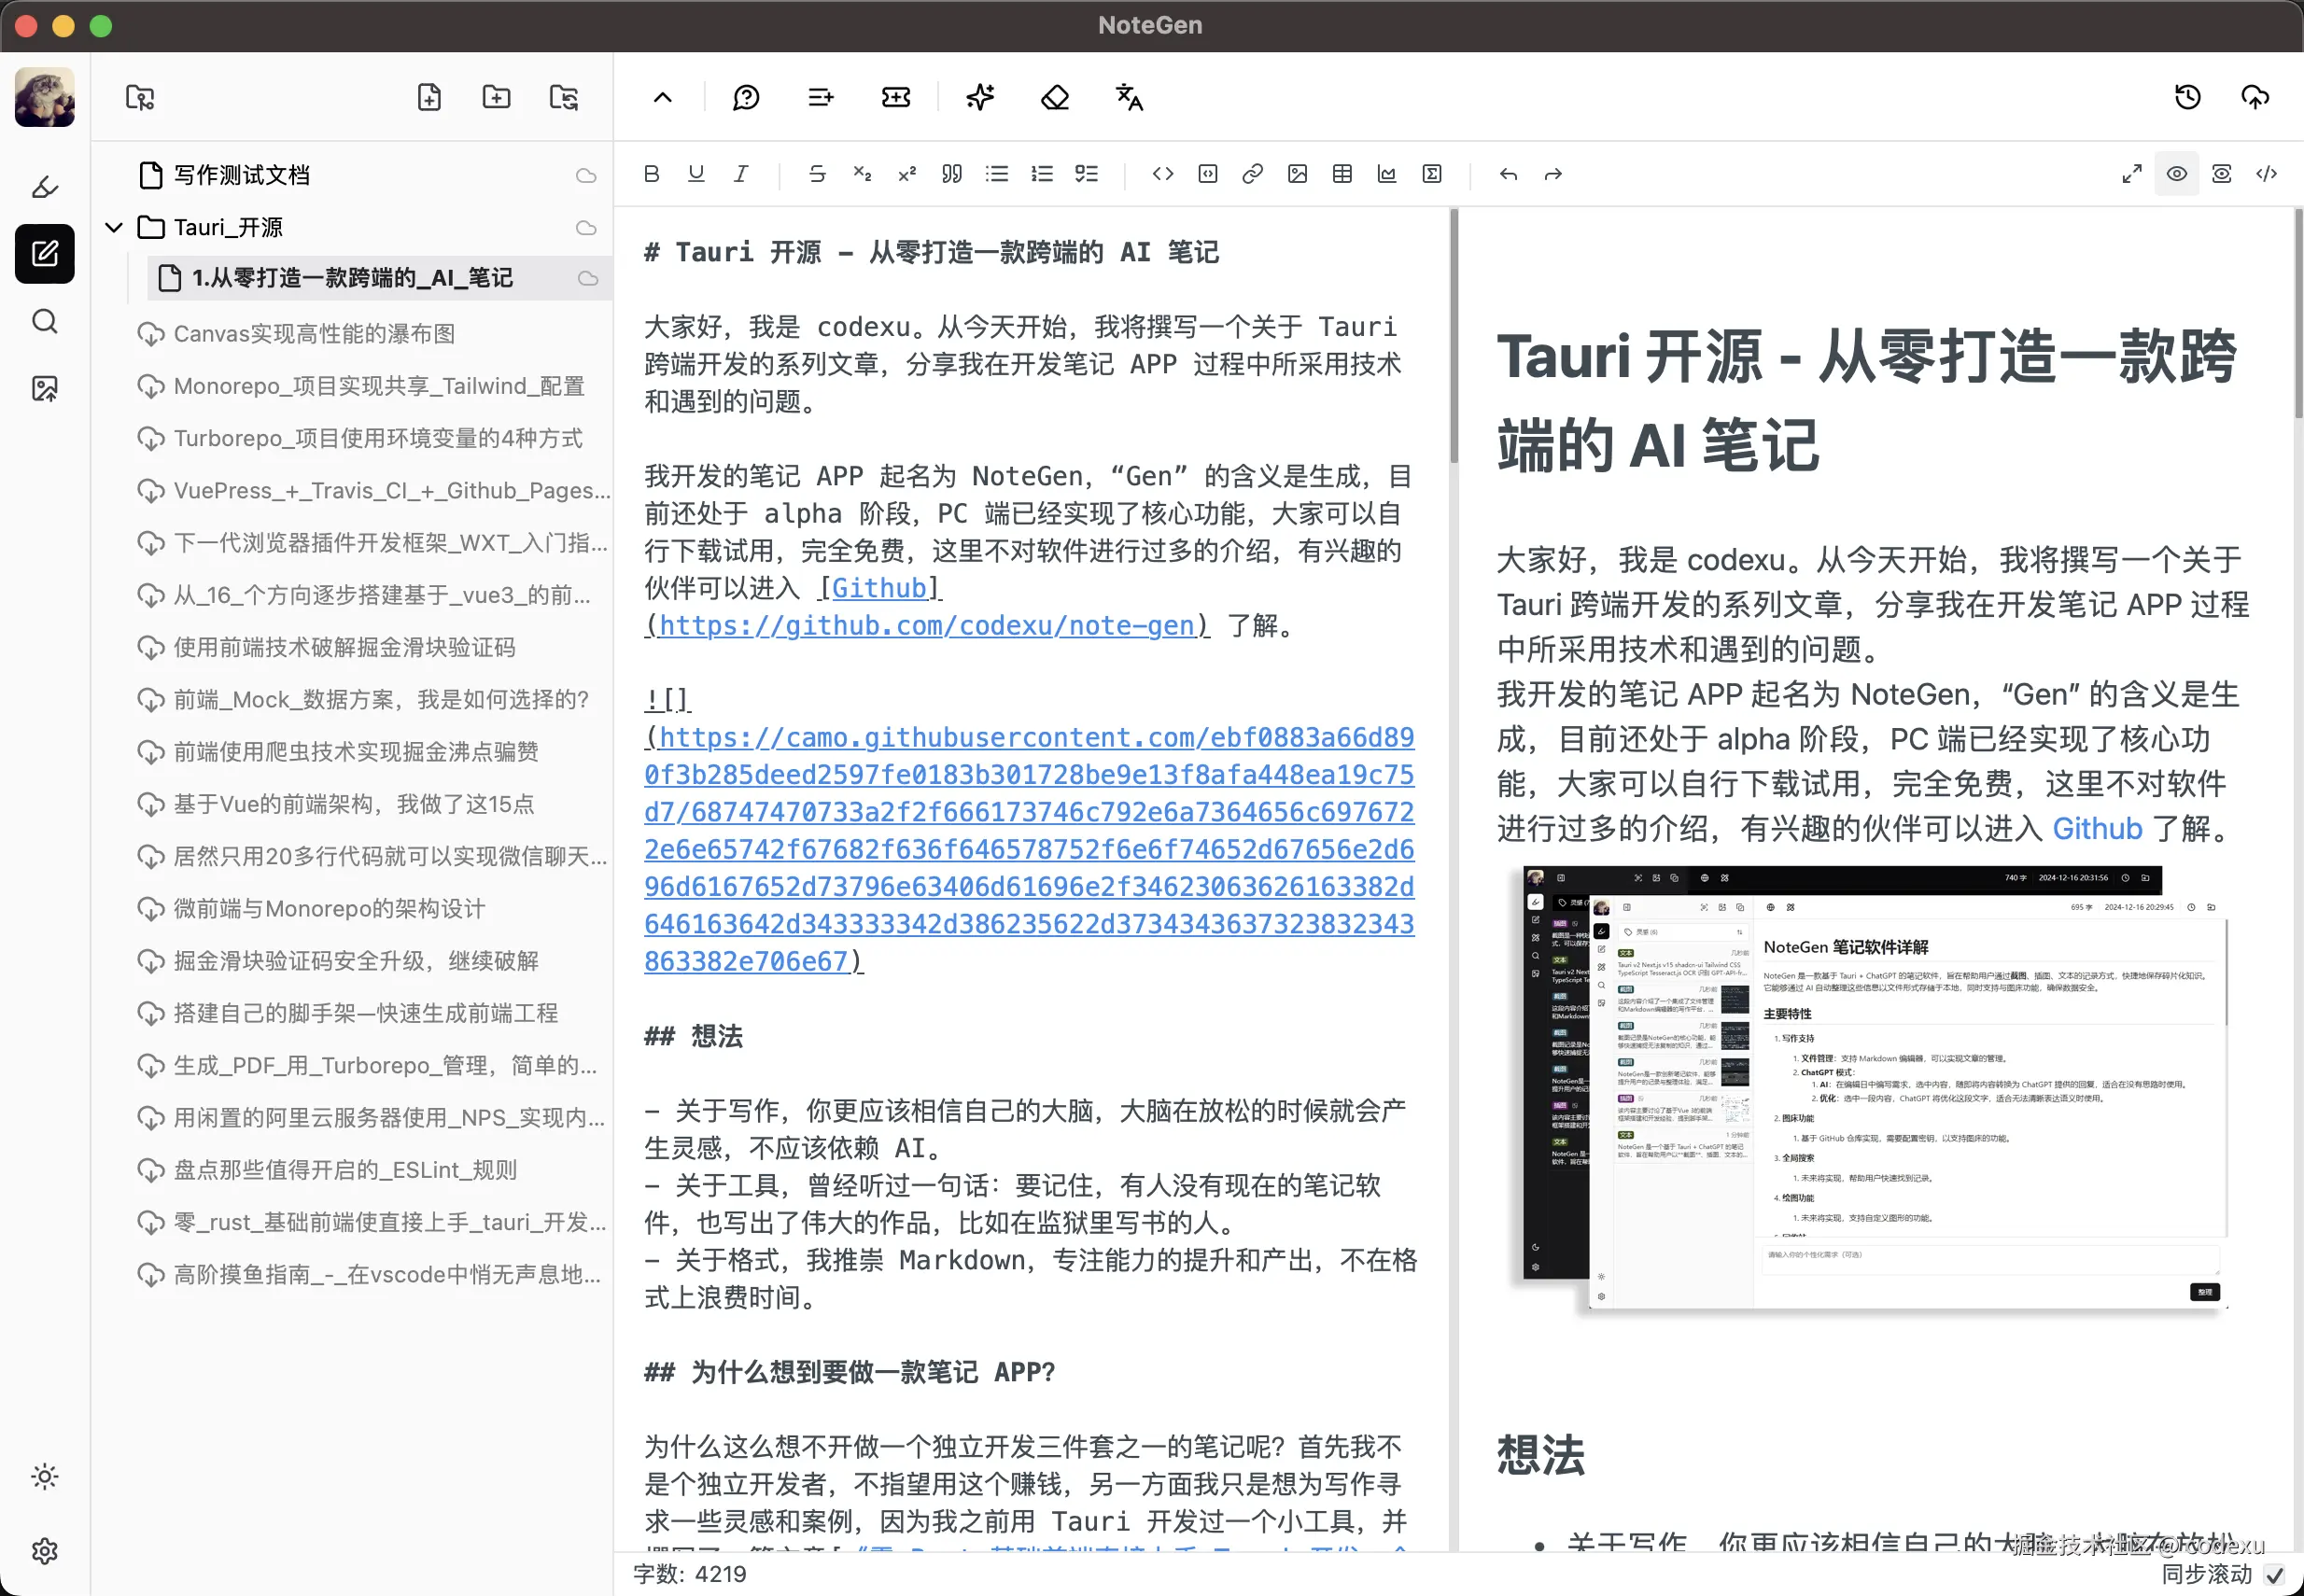Click the github.com/codexu/note-gen URL in the editor
Viewport: 2304px width, 1596px height.
click(x=926, y=626)
